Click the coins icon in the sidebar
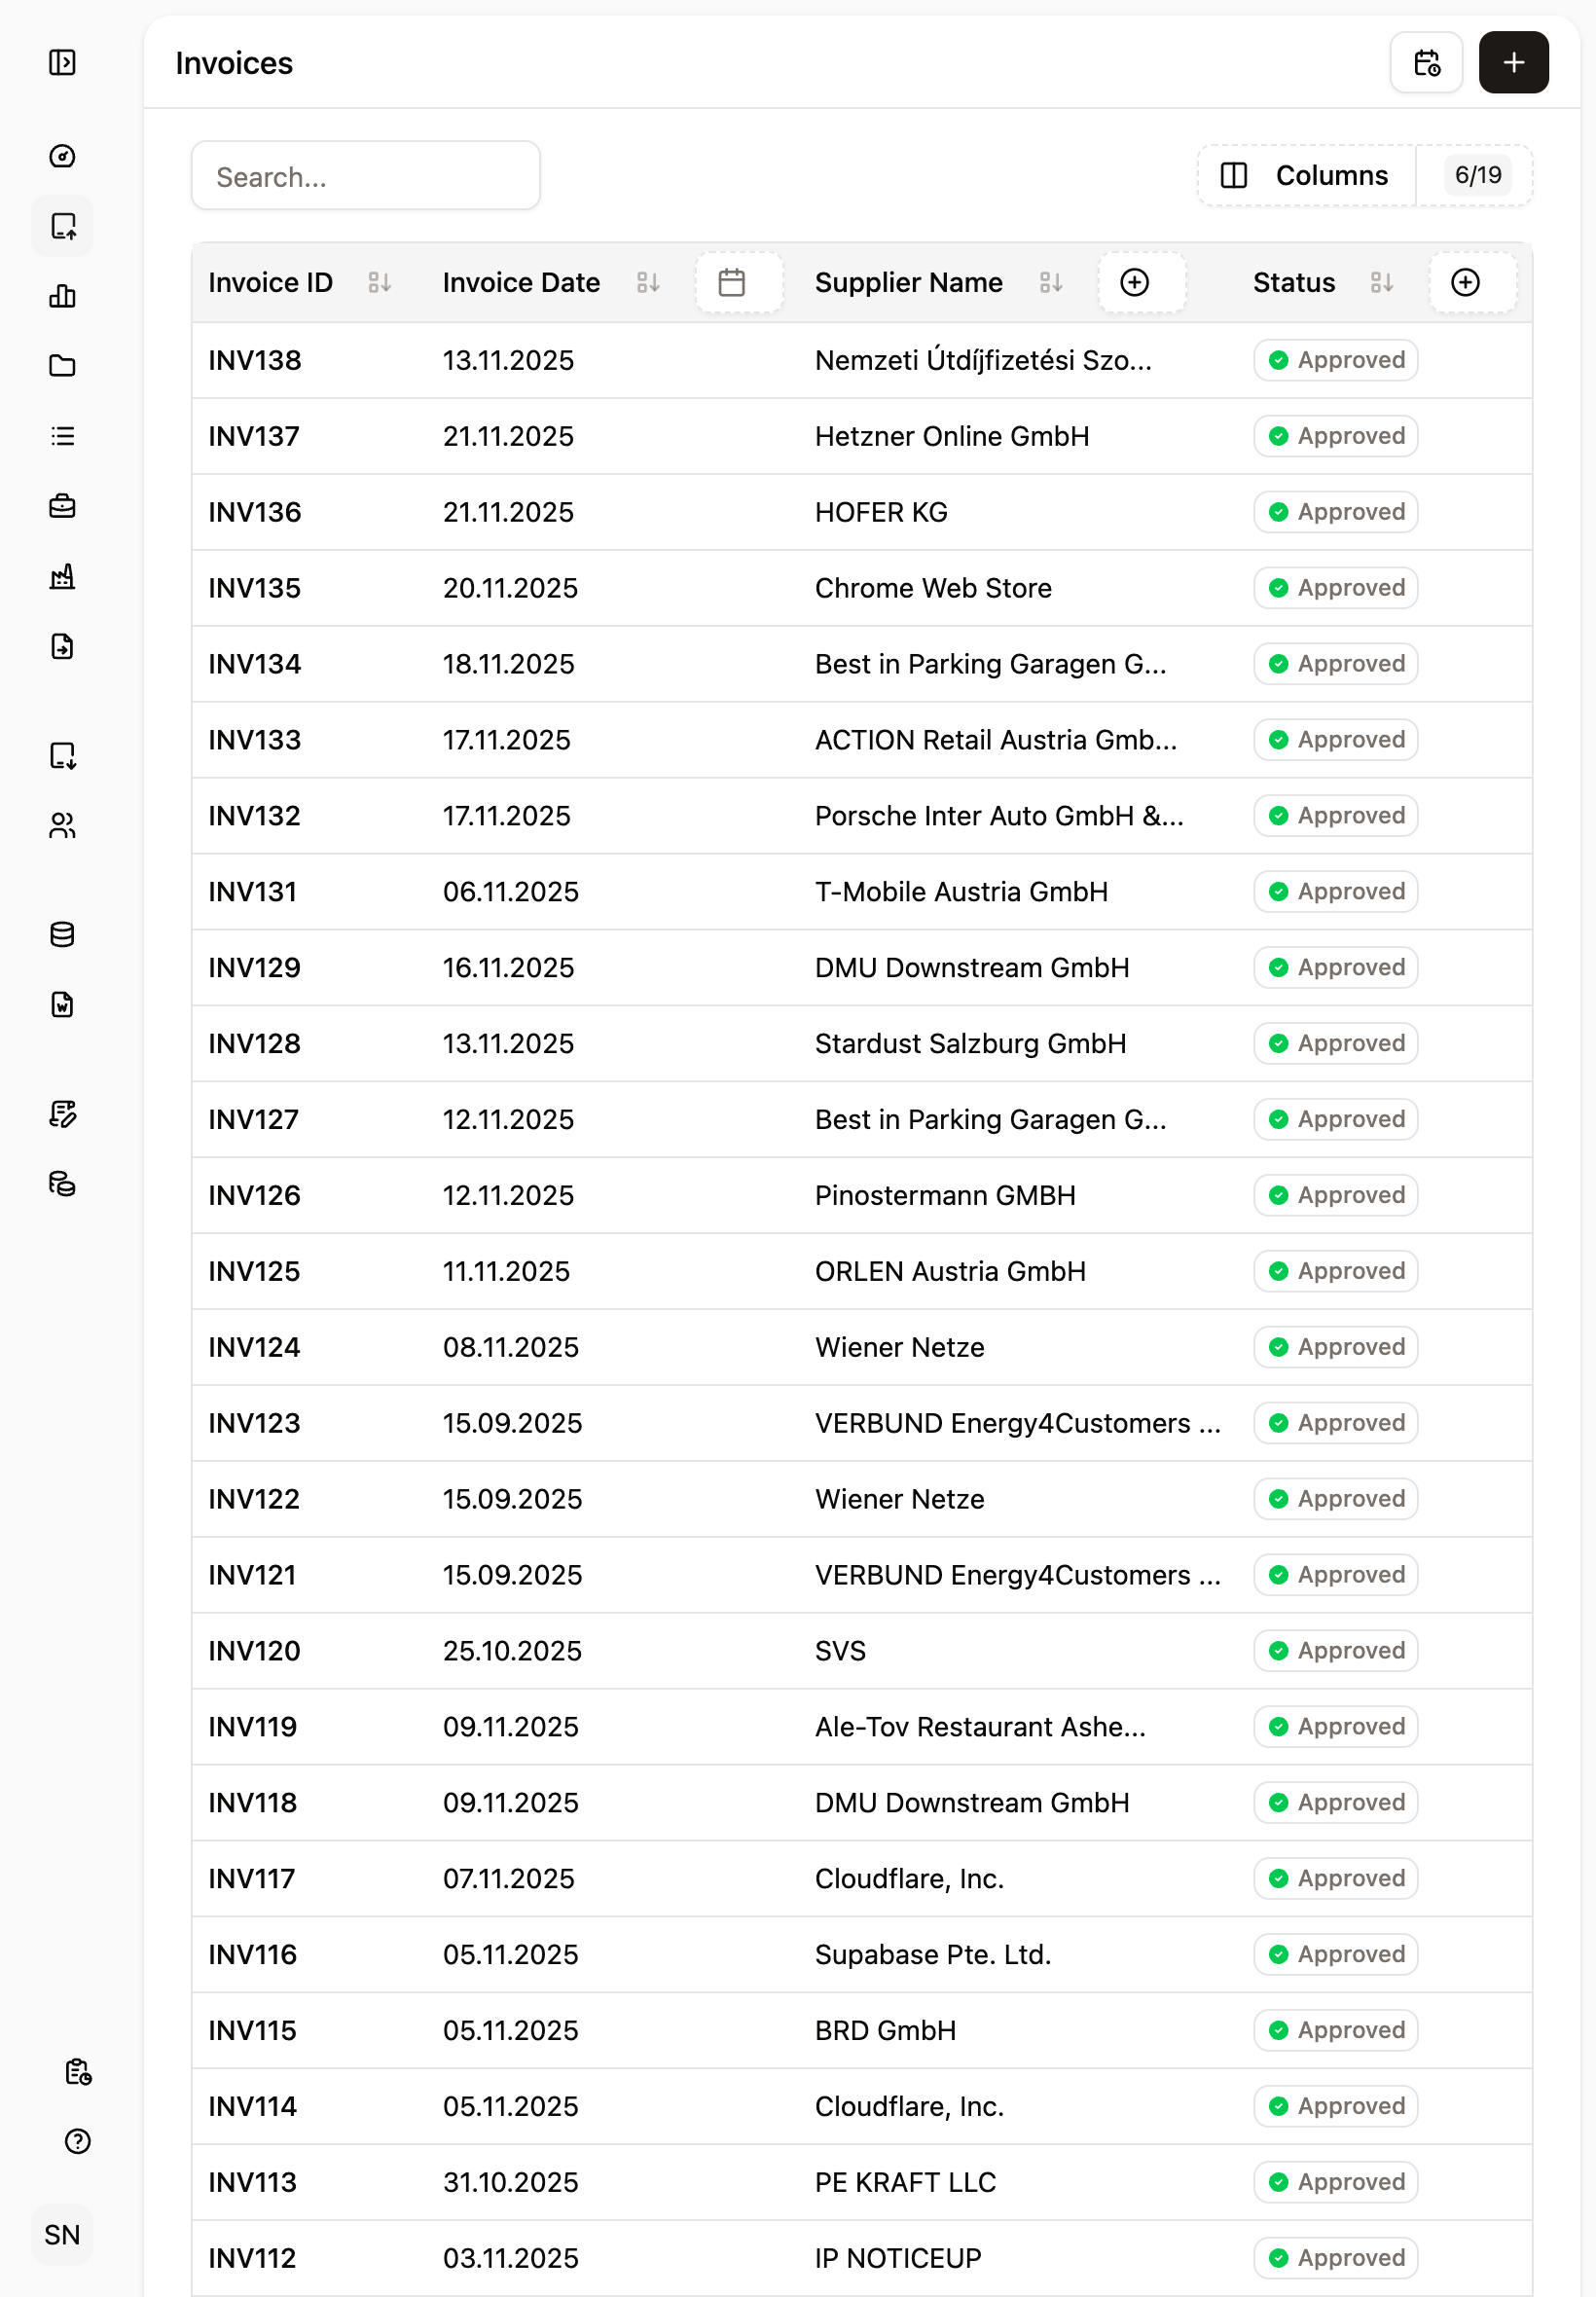The height and width of the screenshot is (2297, 1596). (62, 1184)
